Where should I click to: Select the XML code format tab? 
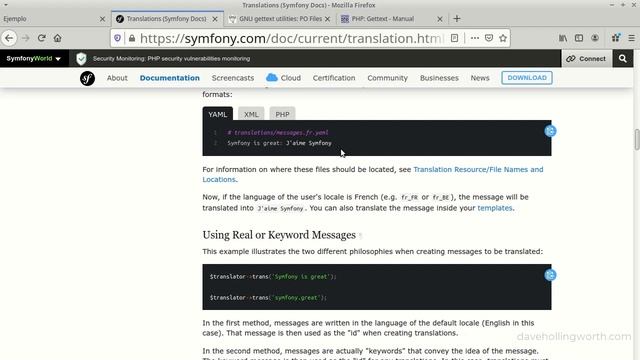tap(251, 114)
